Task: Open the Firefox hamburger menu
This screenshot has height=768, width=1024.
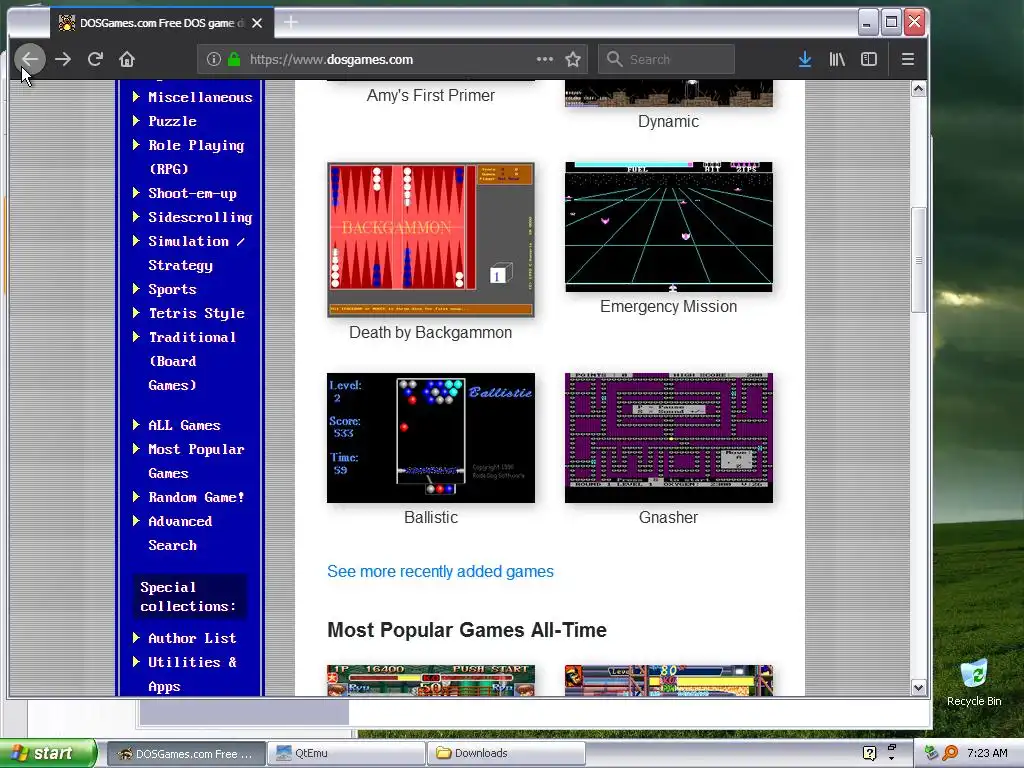Action: coord(907,59)
